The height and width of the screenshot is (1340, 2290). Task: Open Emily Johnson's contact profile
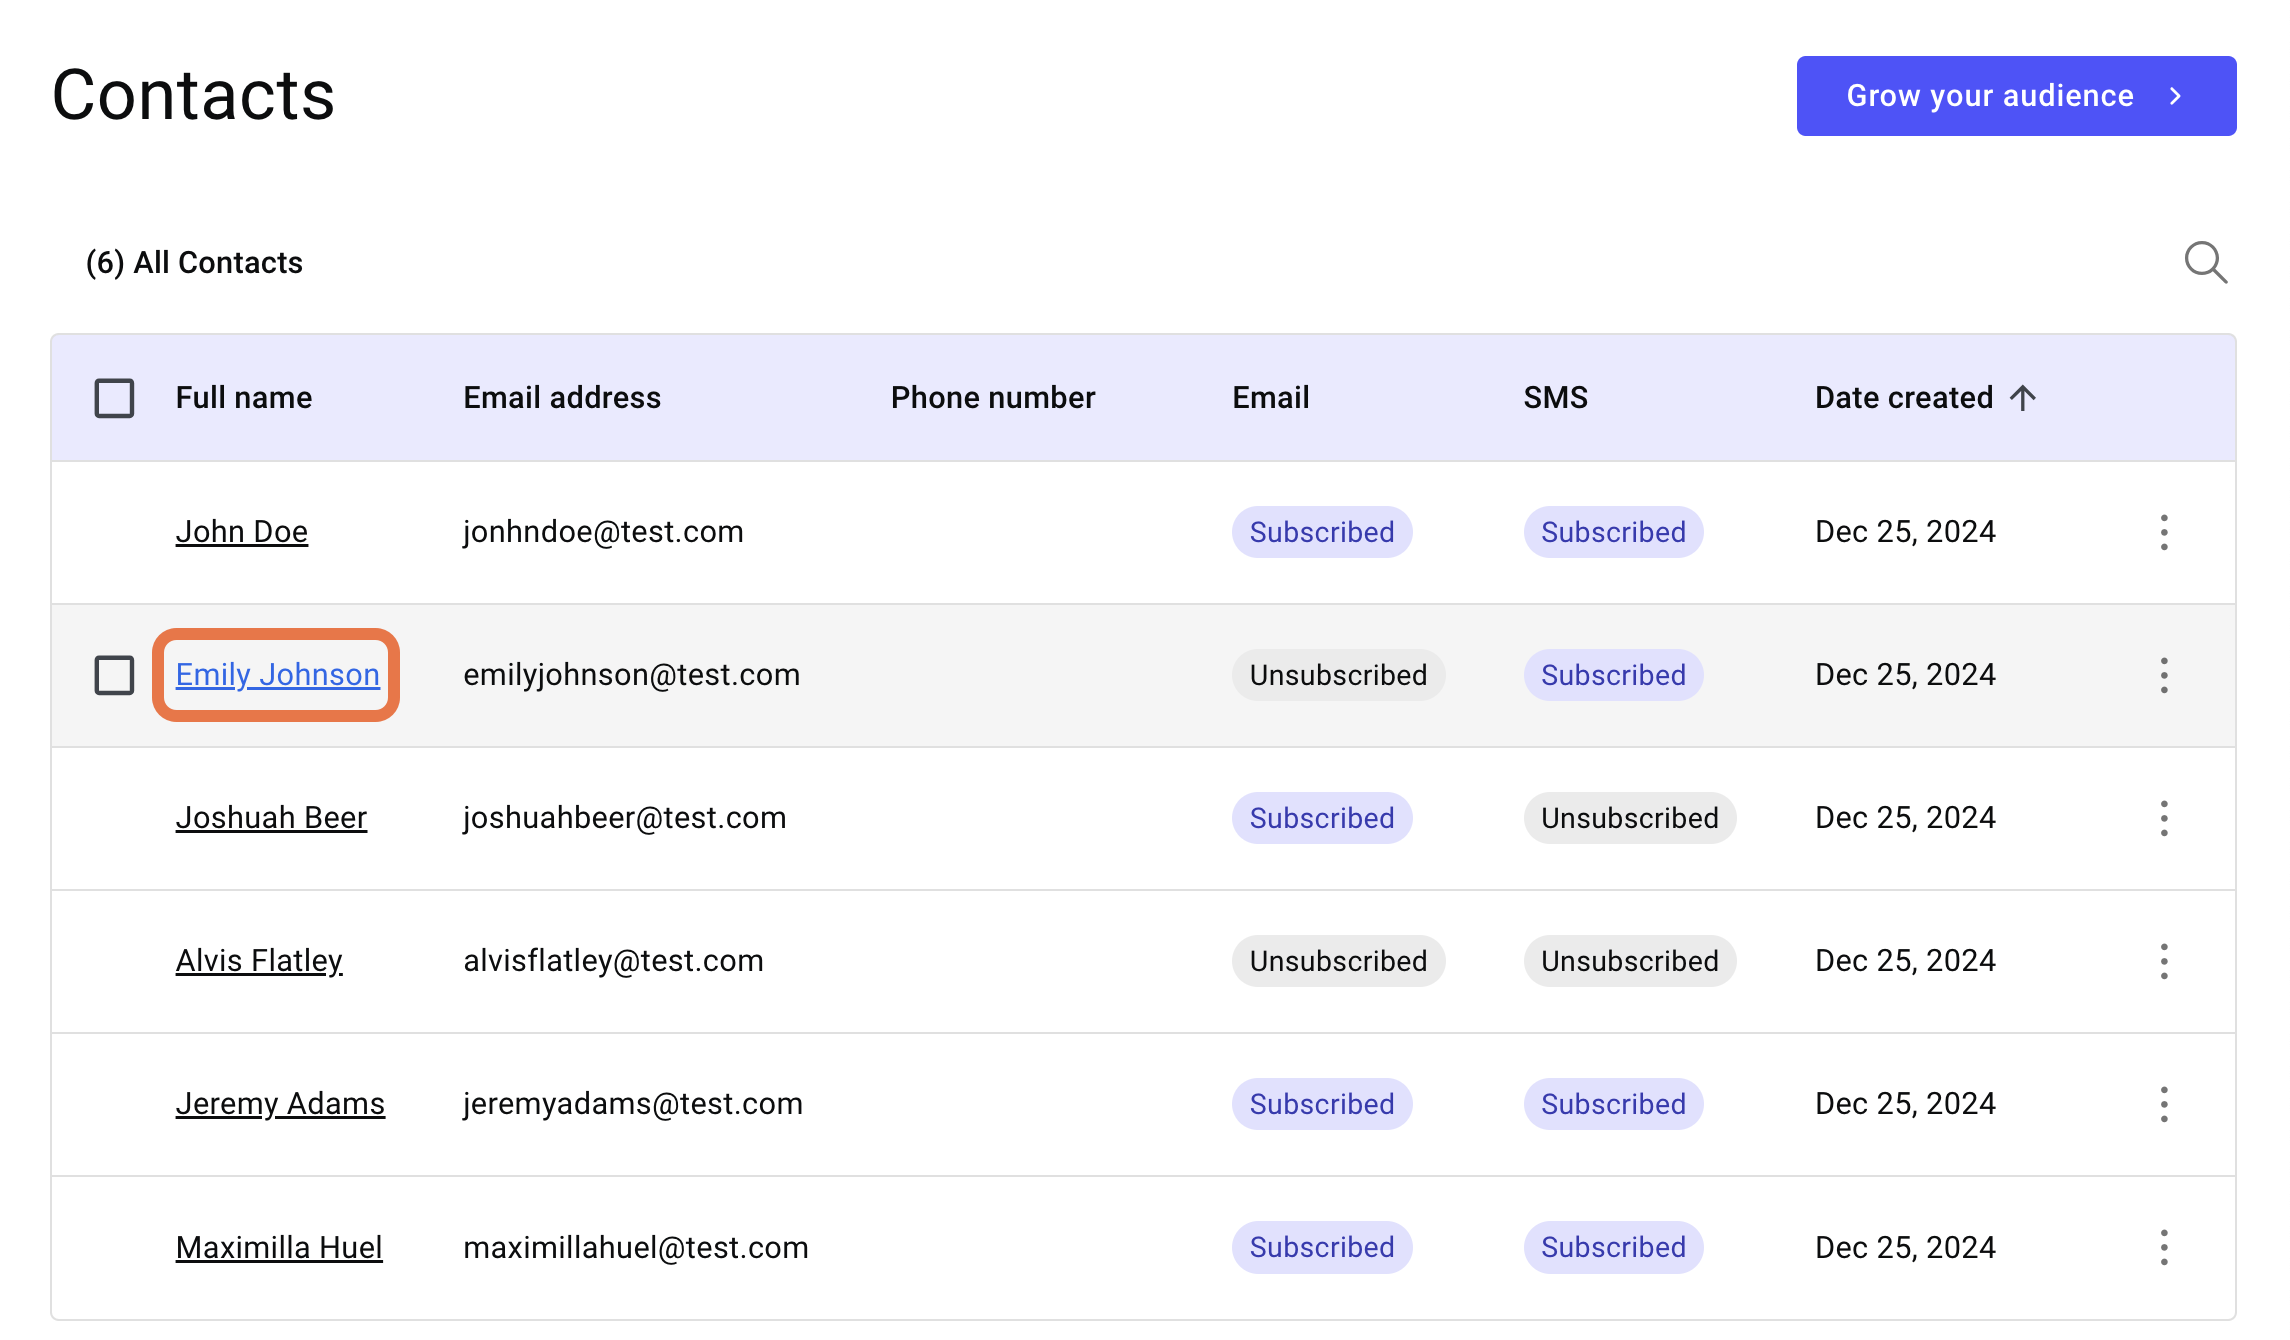(x=277, y=673)
